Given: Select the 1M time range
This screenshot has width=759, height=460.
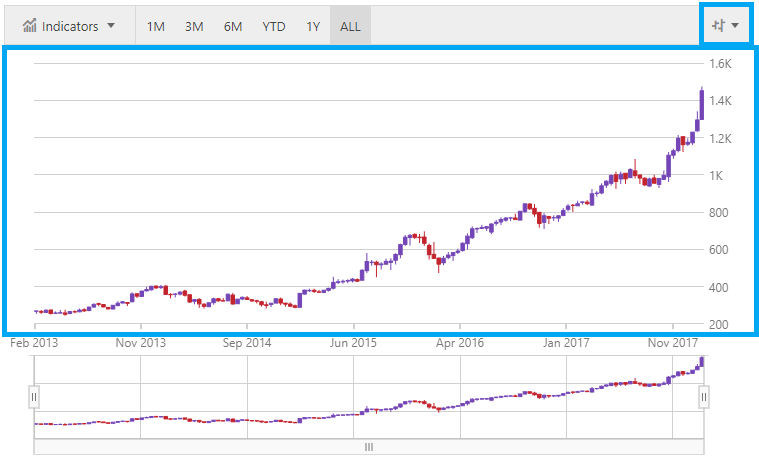Looking at the screenshot, I should pos(156,26).
